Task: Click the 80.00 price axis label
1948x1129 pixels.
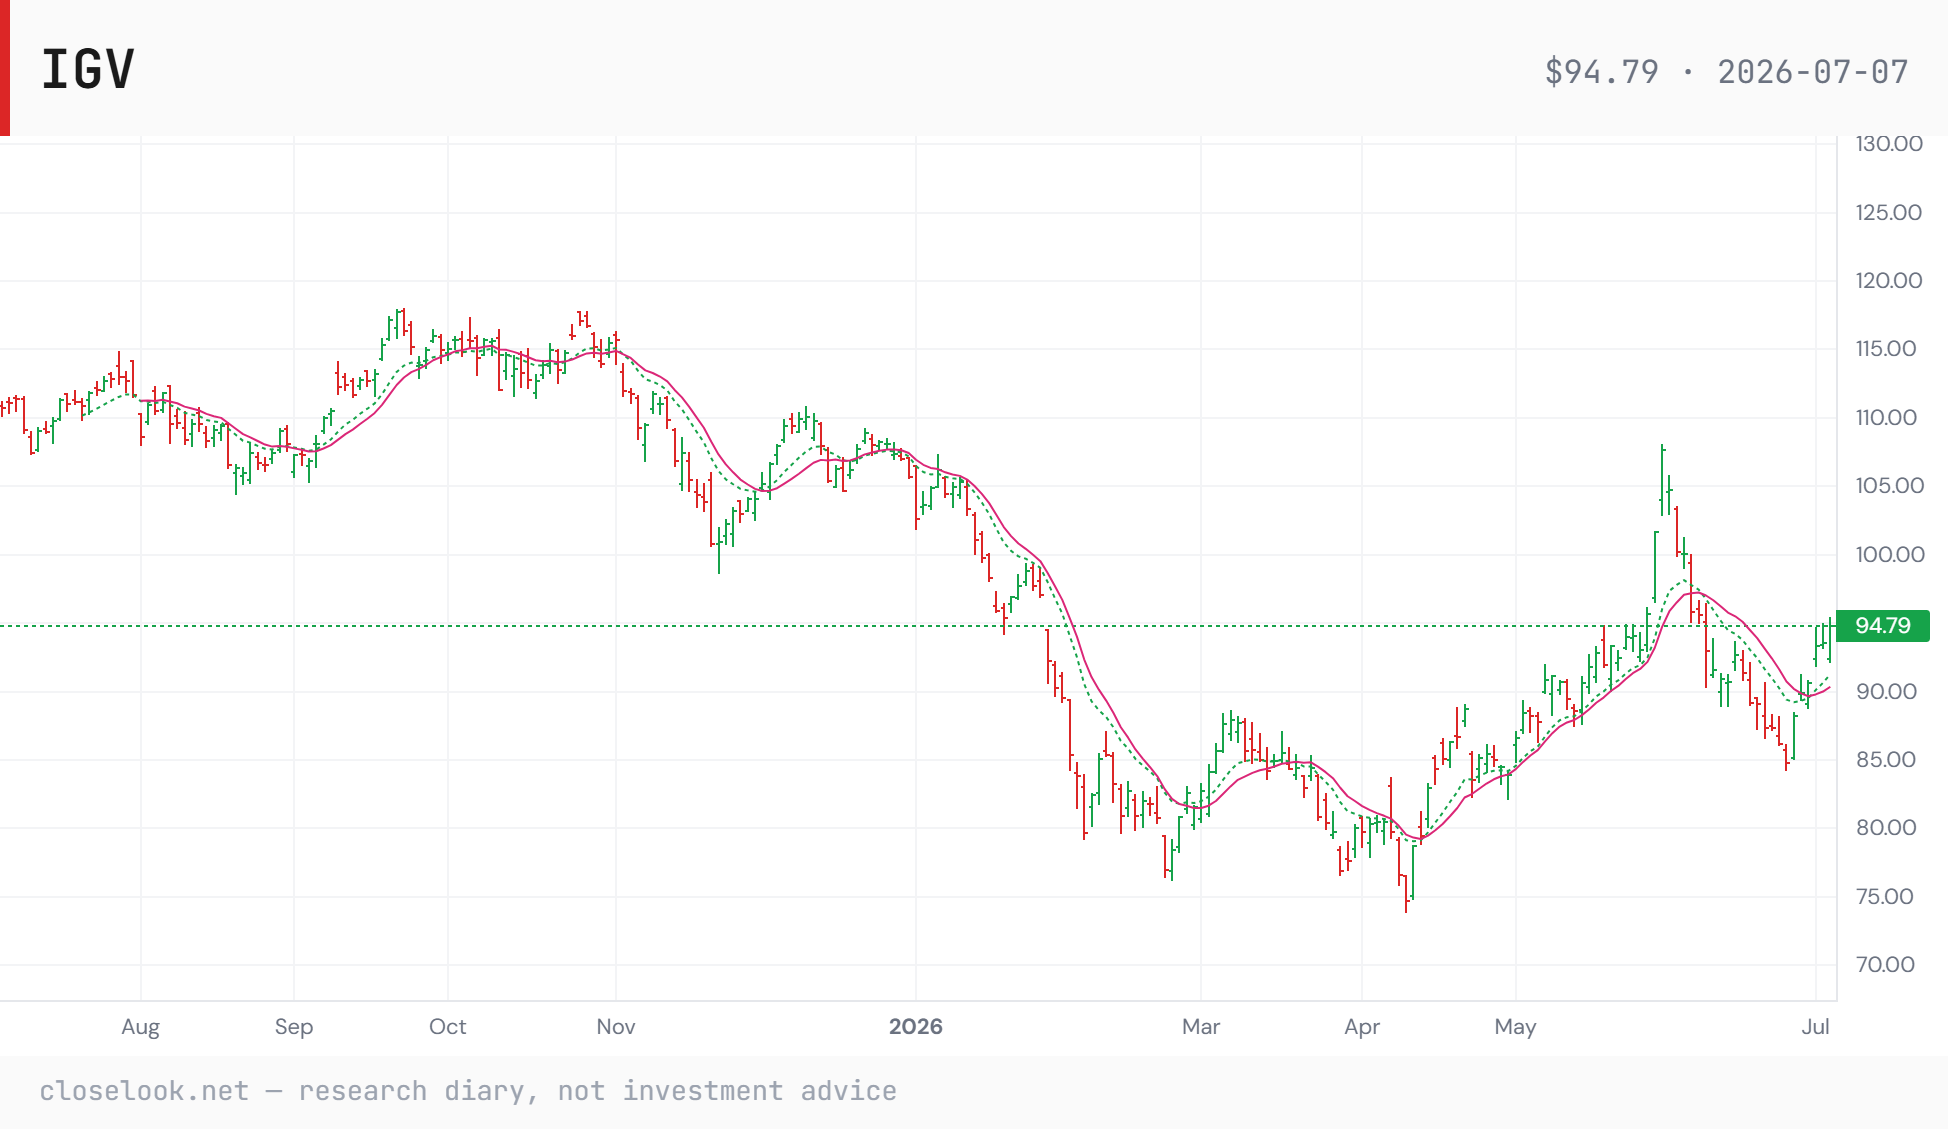Action: click(1886, 828)
